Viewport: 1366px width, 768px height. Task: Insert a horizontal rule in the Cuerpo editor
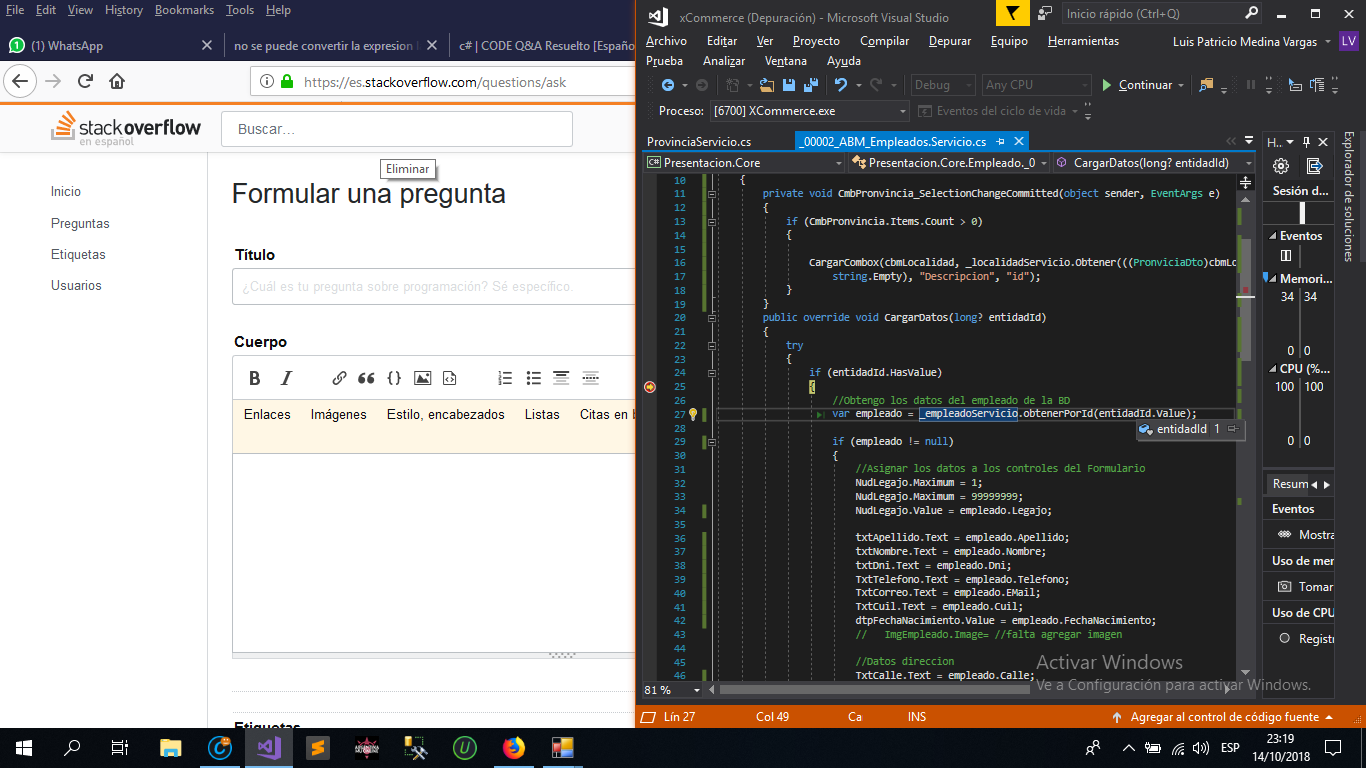591,378
